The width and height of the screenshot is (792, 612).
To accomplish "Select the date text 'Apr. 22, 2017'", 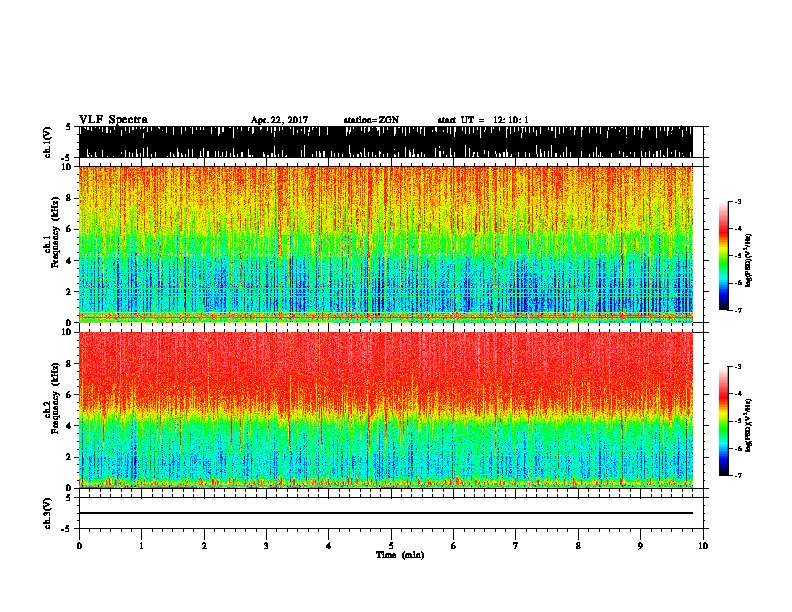I will coord(279,120).
